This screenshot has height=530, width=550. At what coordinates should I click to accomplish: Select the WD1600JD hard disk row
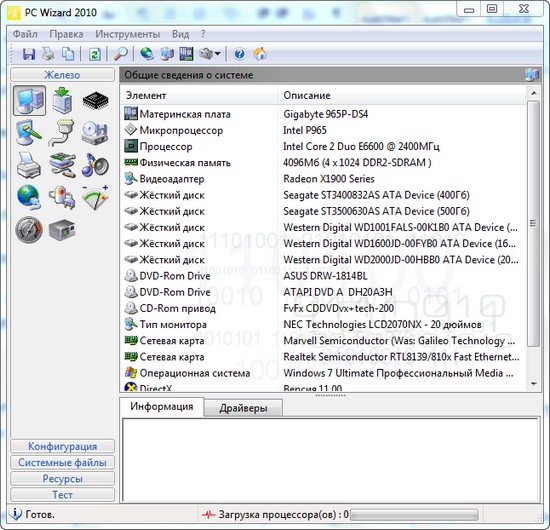click(323, 243)
